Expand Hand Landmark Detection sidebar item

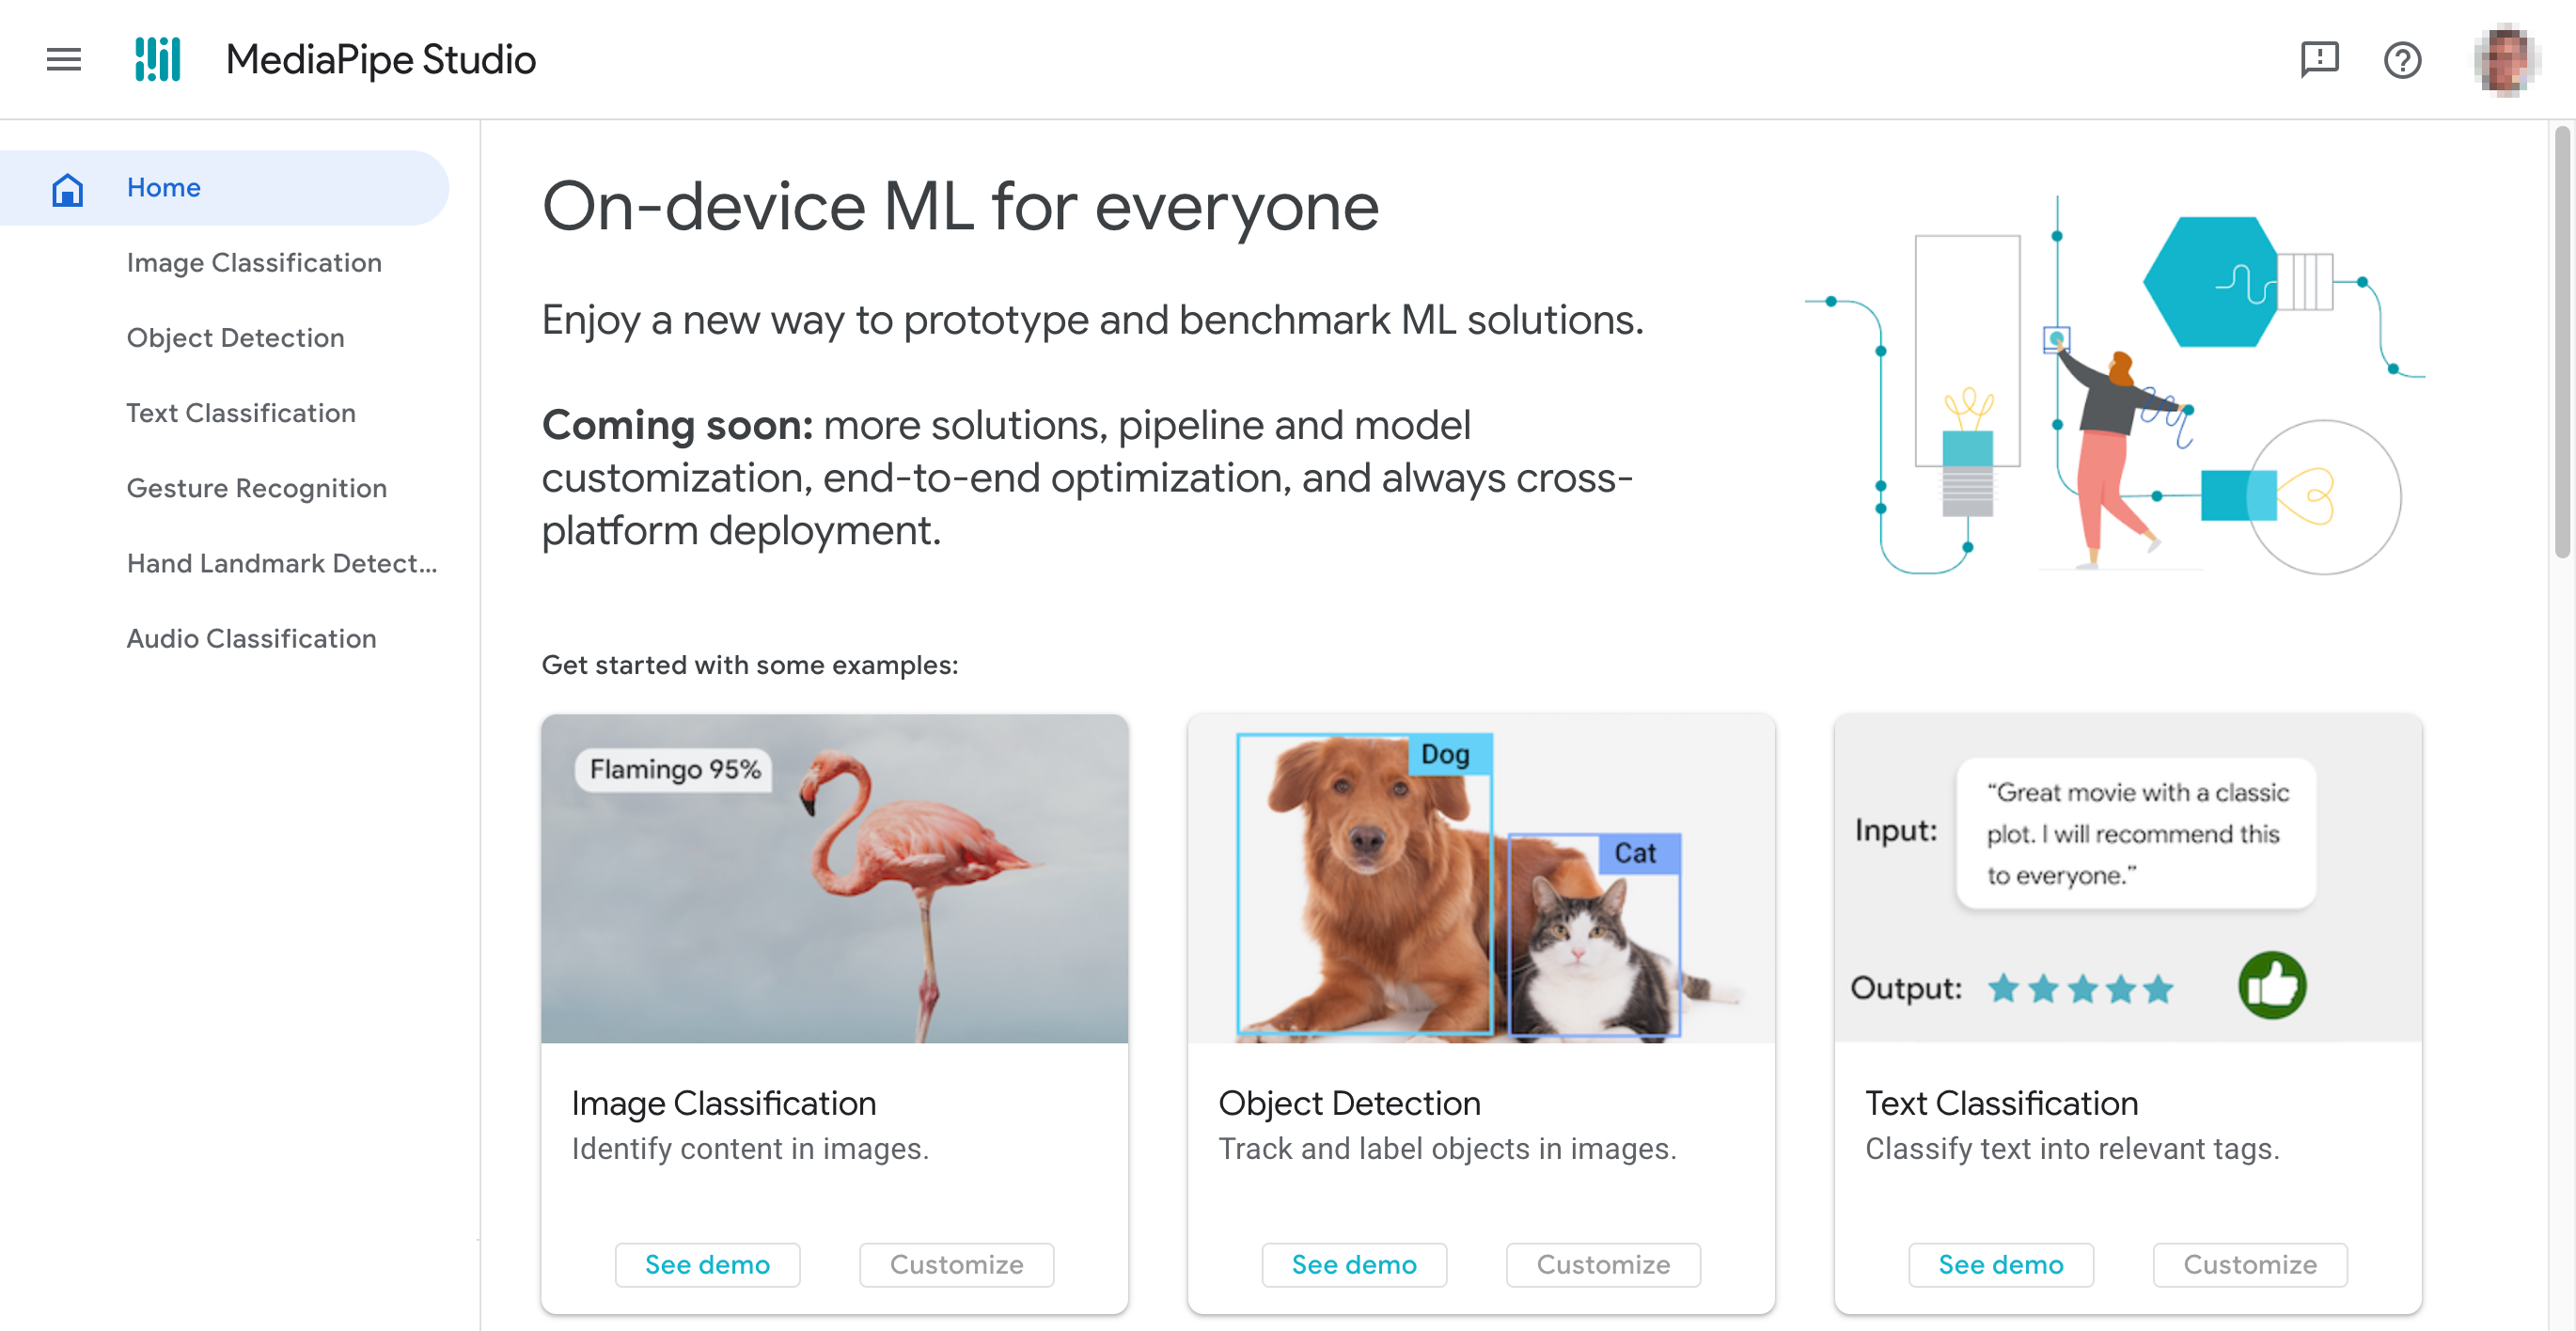280,562
